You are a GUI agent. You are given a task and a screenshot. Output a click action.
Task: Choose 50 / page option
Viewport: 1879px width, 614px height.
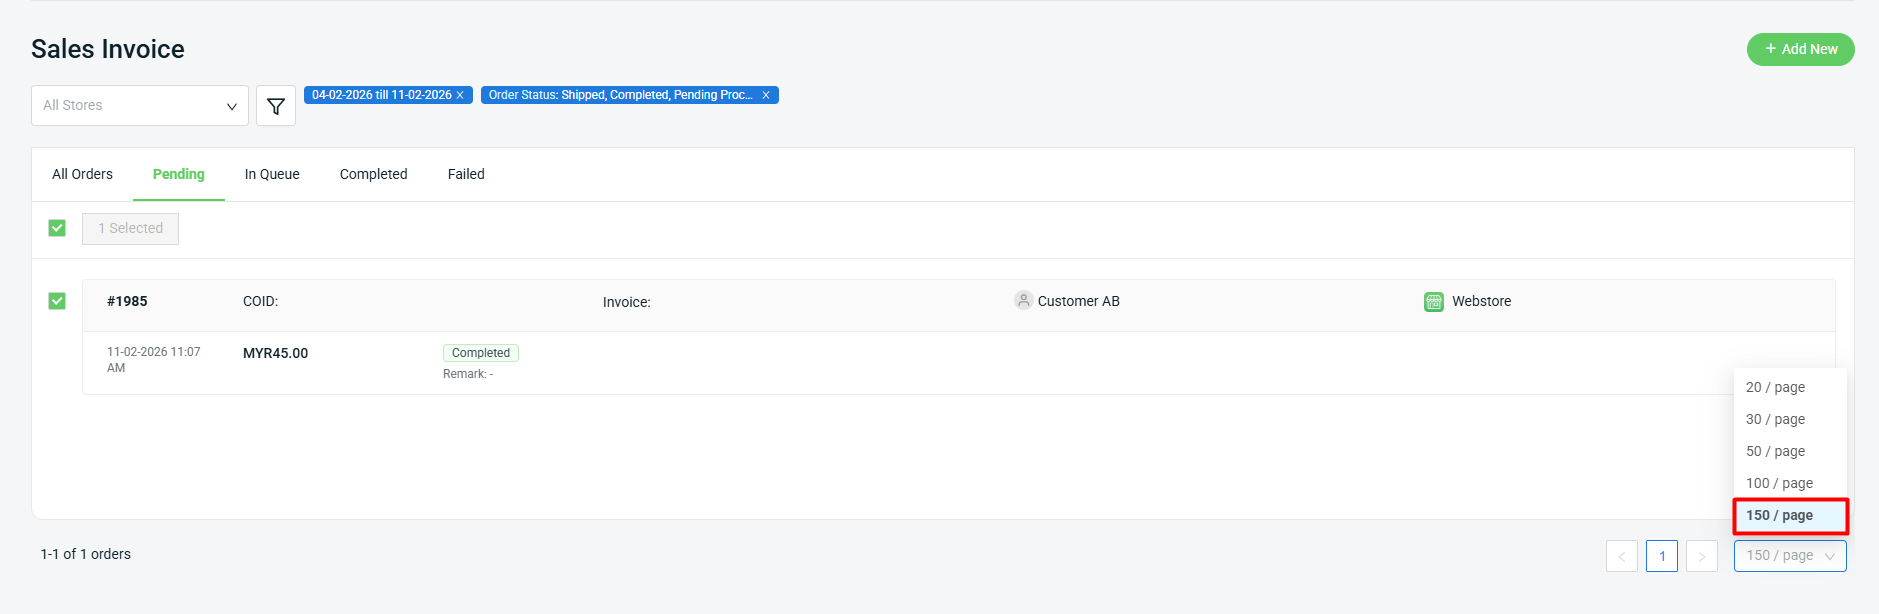1775,451
